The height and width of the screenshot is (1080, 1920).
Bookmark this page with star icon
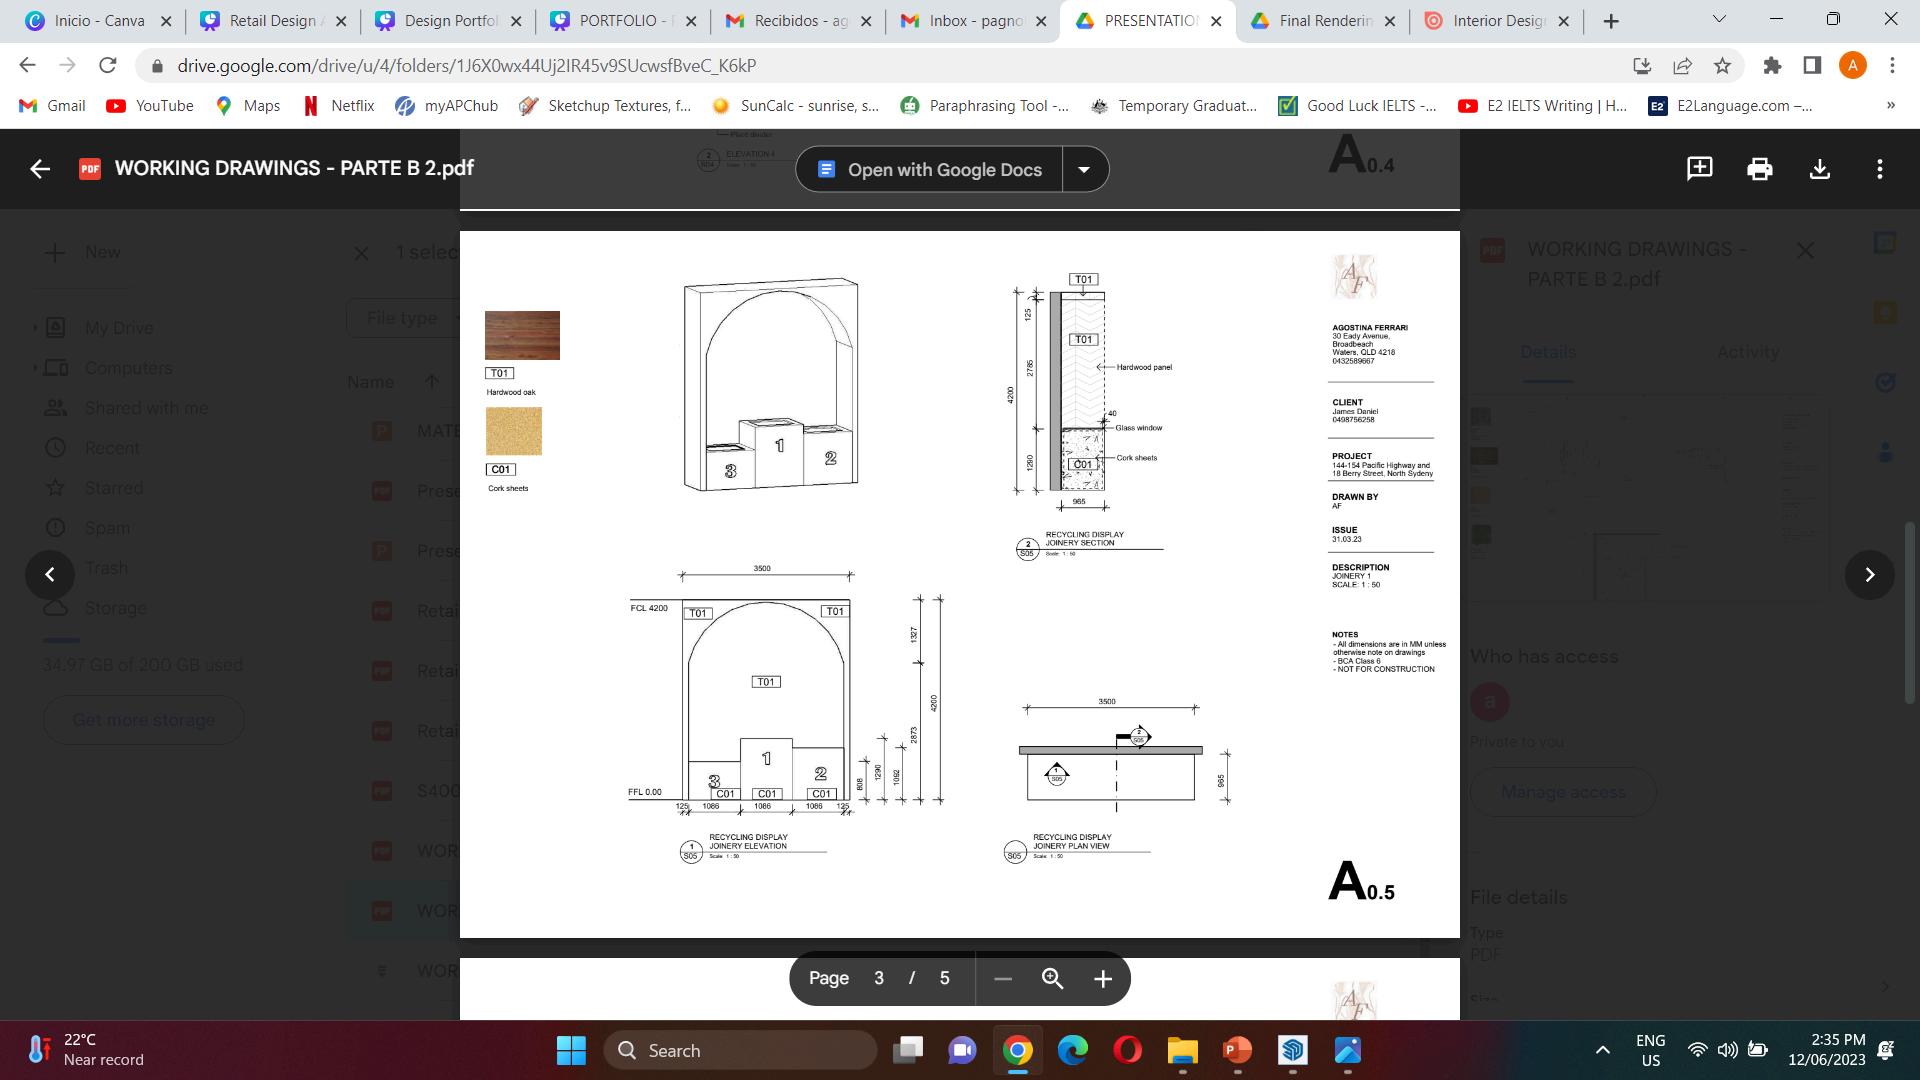(1722, 66)
